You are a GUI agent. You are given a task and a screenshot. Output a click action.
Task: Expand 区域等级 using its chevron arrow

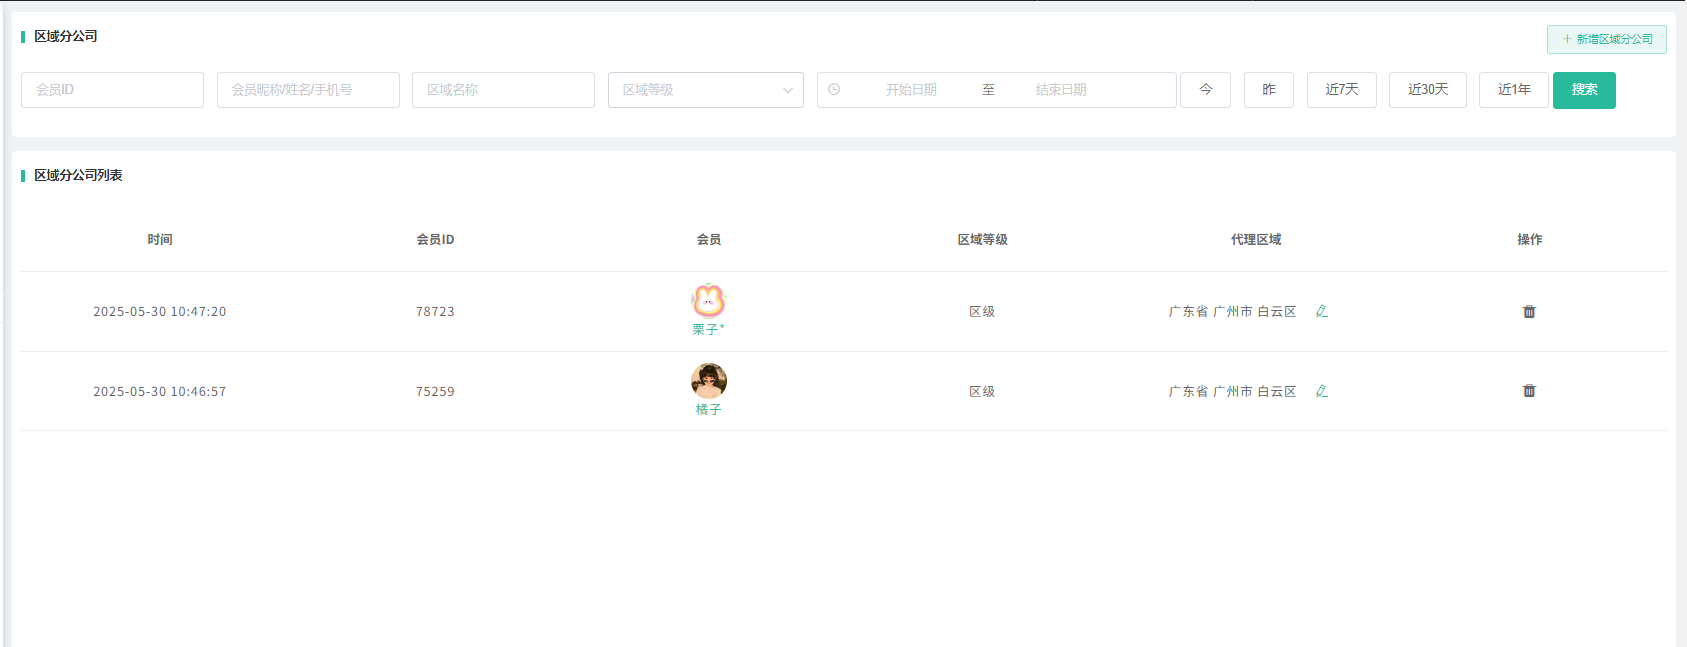(x=788, y=90)
